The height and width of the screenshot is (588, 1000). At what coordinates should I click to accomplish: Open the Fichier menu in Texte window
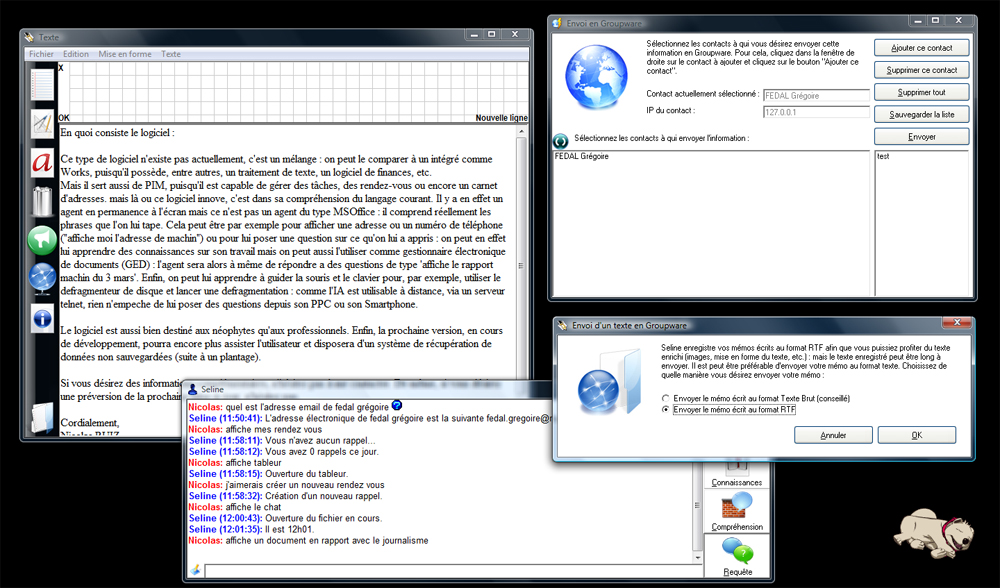[x=41, y=54]
